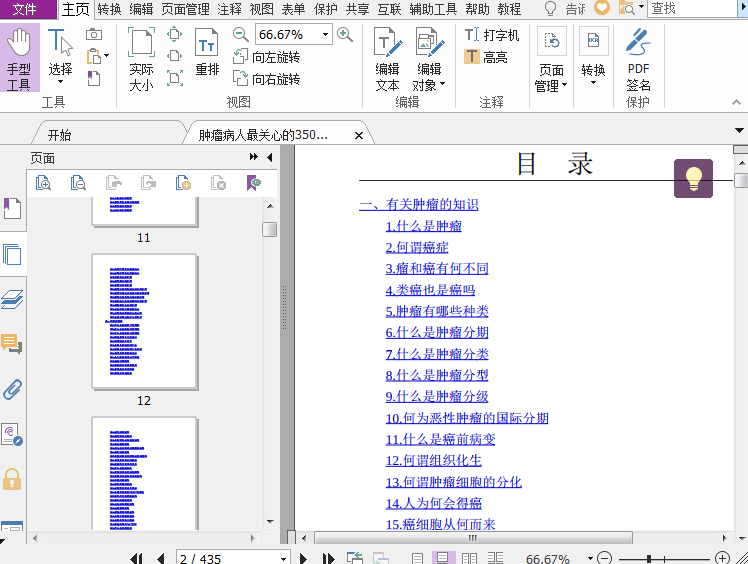748x564 pixels.
Task: Rotate view with 向左旋转
Action: click(266, 57)
